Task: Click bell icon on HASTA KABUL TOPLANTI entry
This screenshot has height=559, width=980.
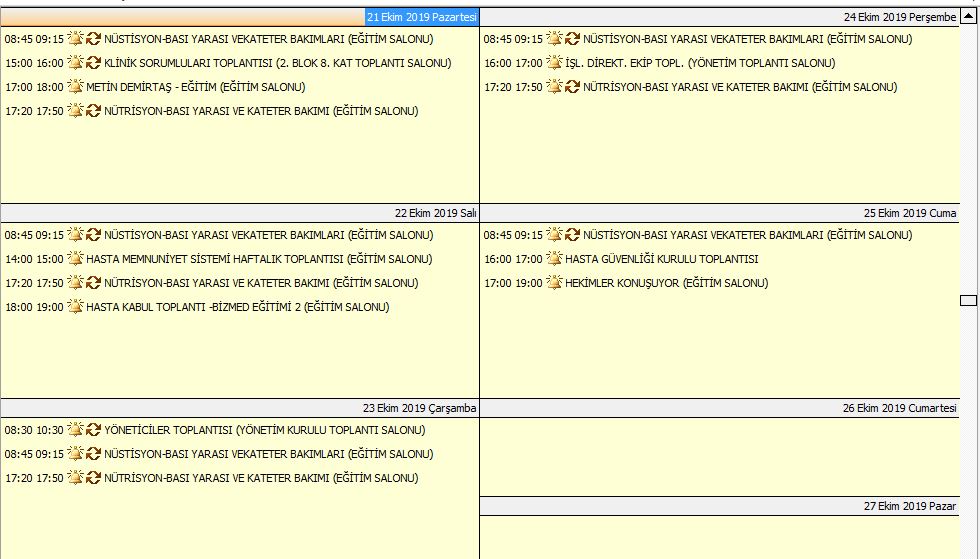Action: tap(75, 307)
